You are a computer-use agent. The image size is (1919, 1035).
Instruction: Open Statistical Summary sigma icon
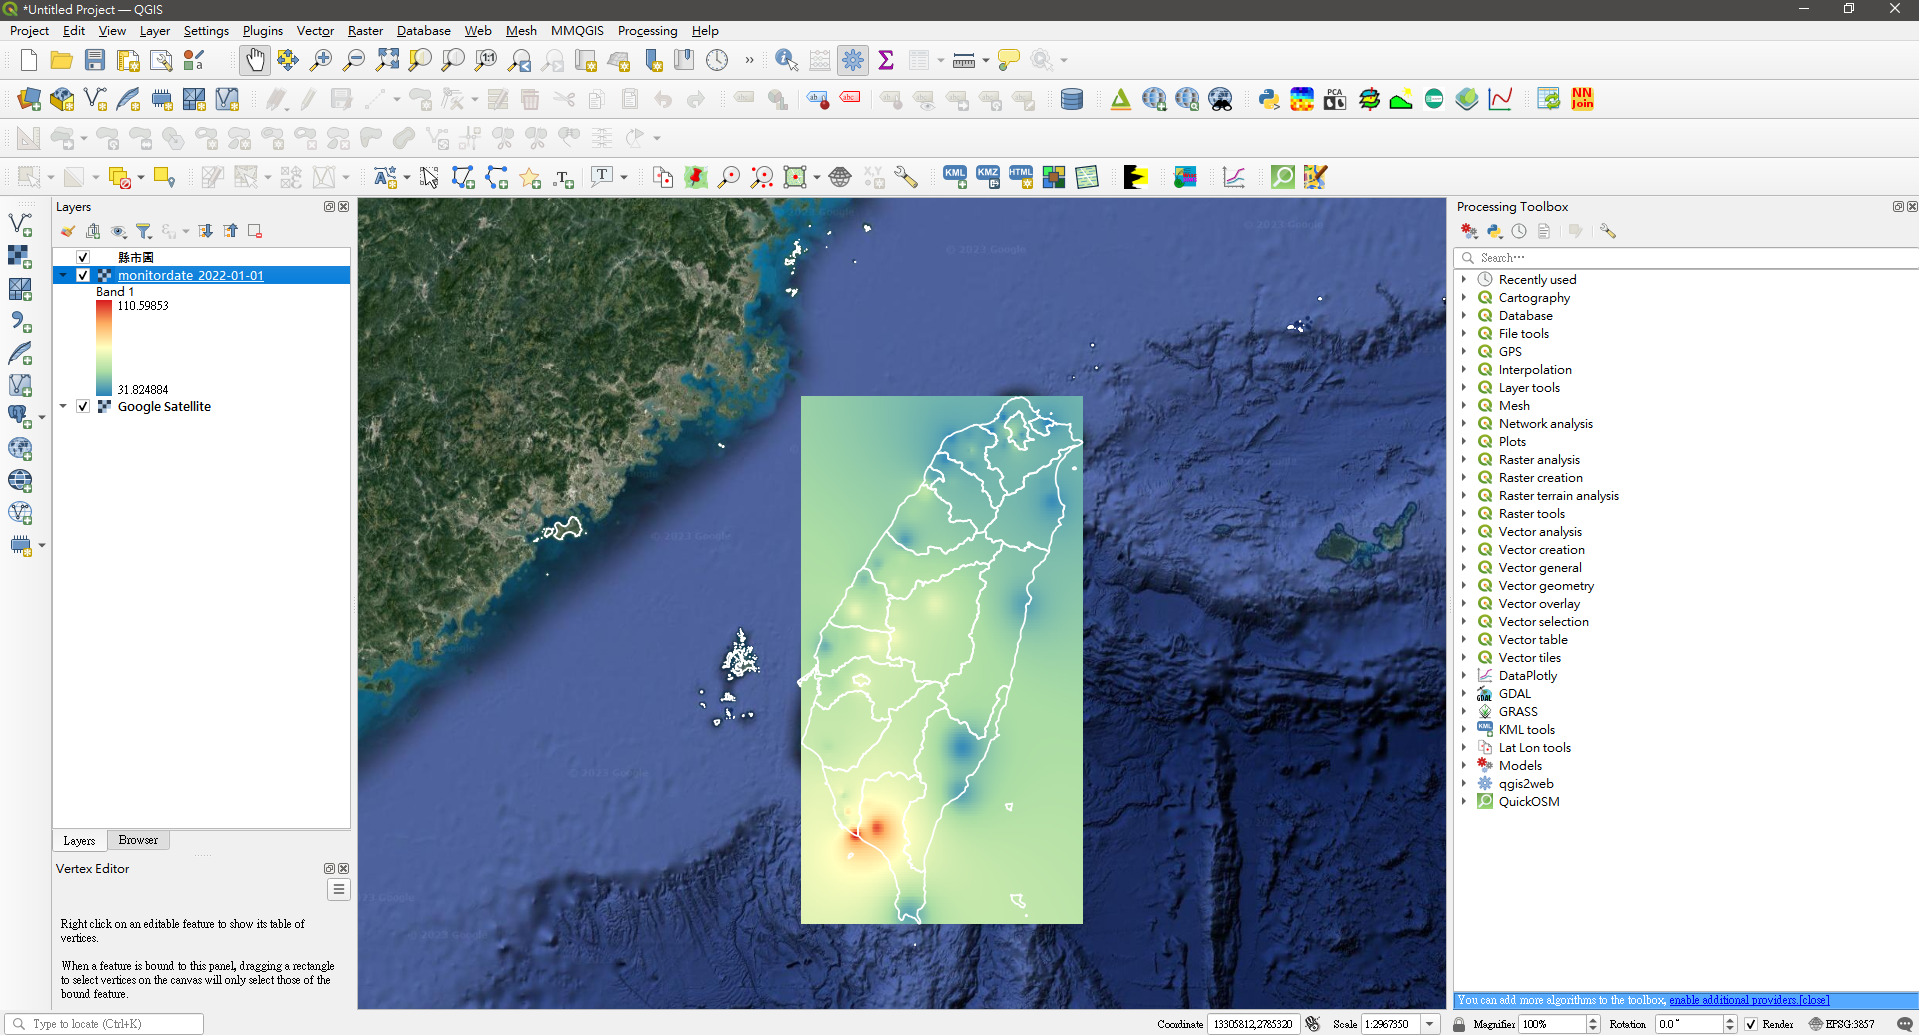point(886,60)
